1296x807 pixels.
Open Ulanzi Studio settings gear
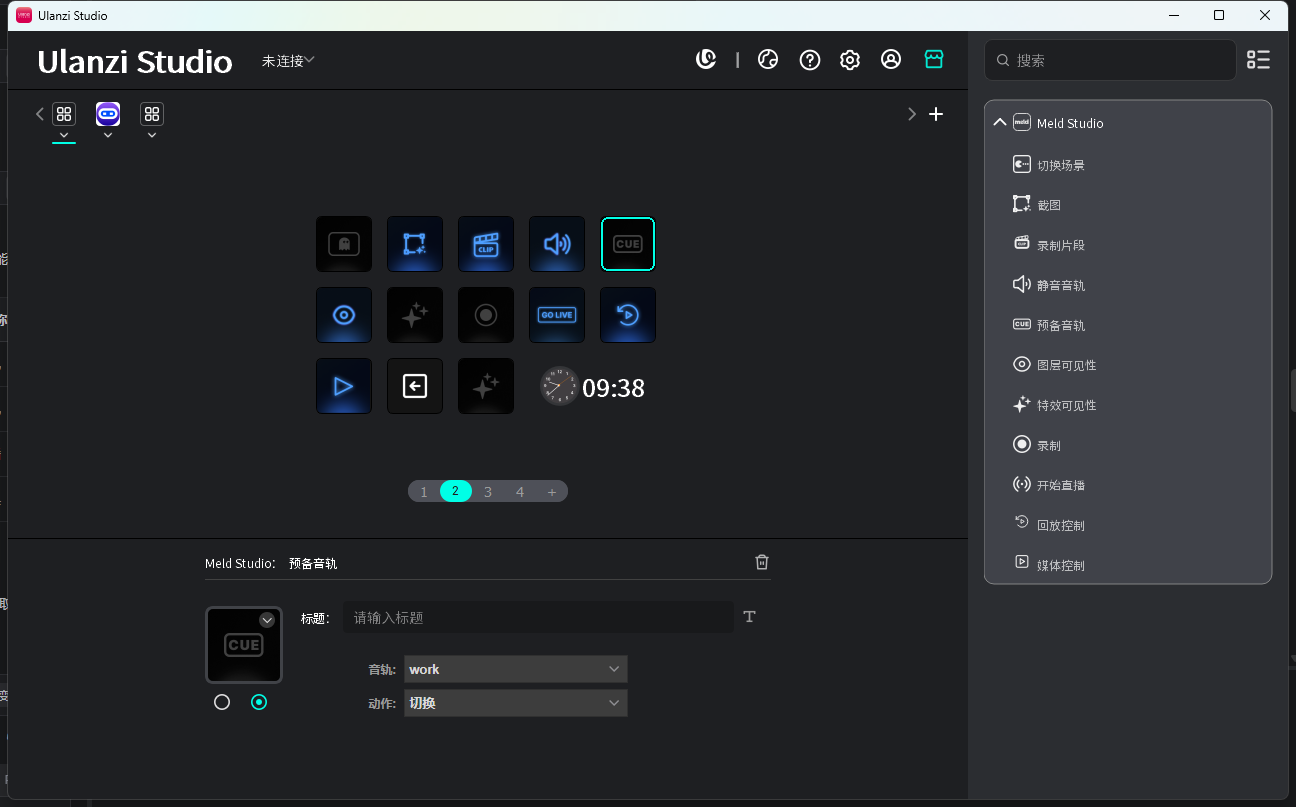(850, 59)
